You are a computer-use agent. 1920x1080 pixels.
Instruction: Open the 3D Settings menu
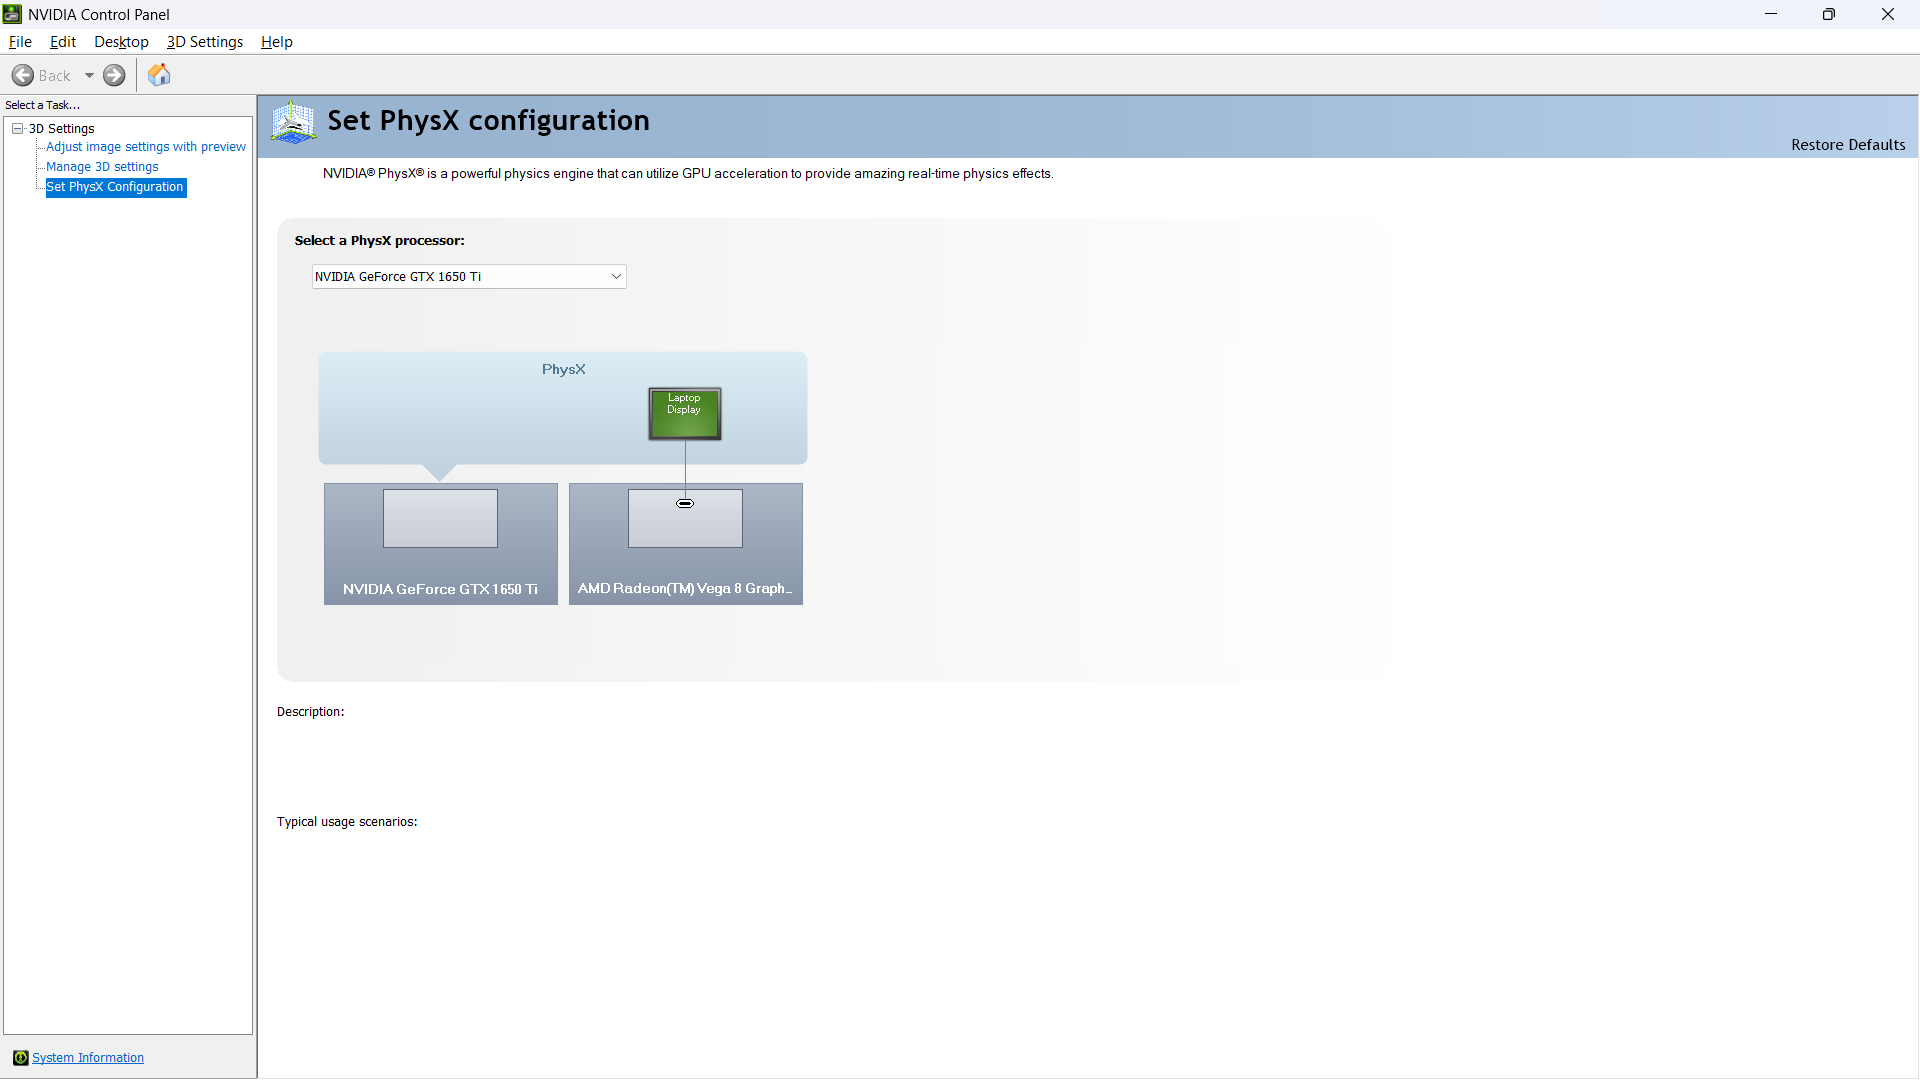[x=205, y=42]
